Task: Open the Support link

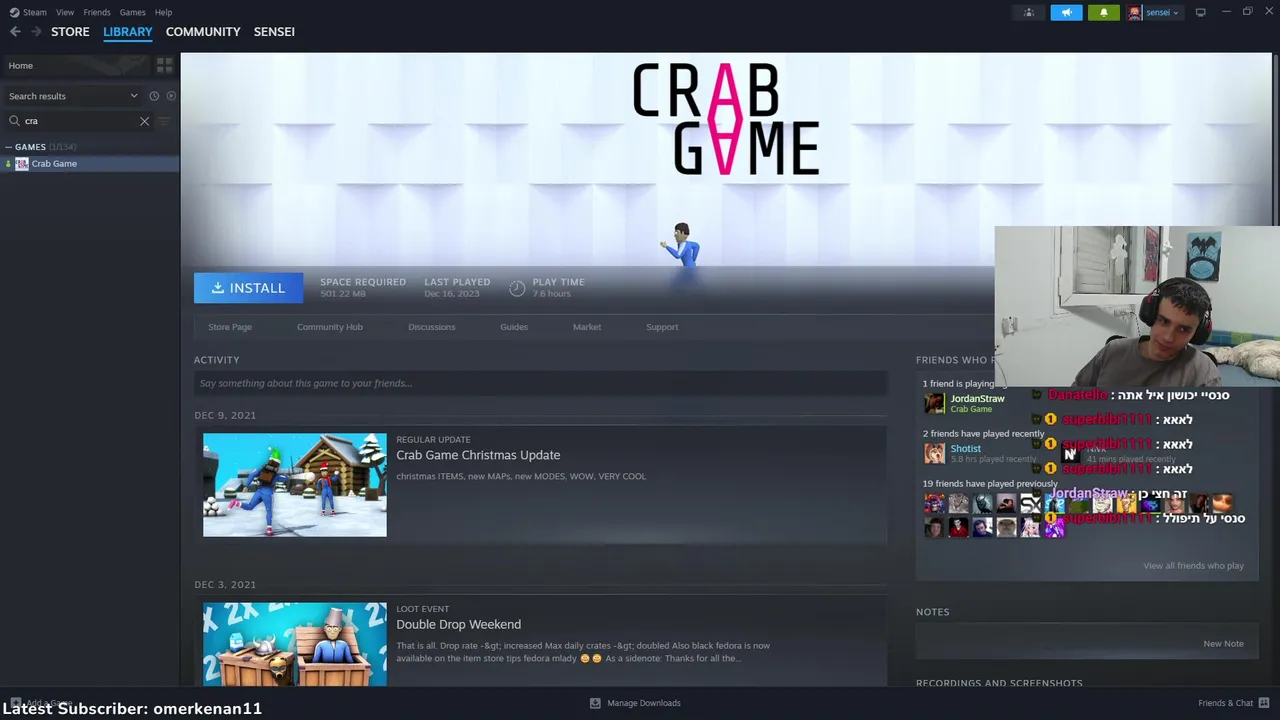Action: click(662, 327)
